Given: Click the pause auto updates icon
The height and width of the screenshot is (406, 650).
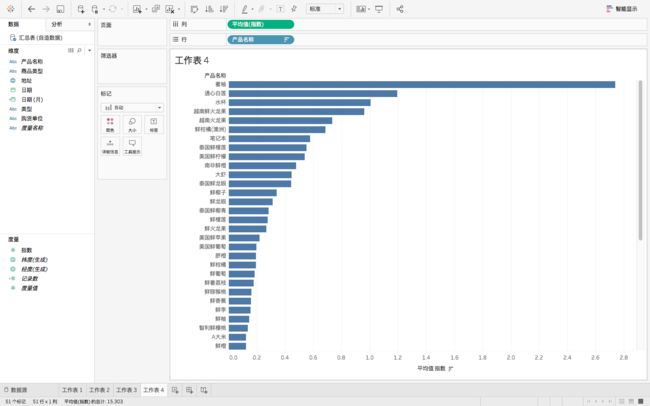Looking at the screenshot, I should coord(95,9).
